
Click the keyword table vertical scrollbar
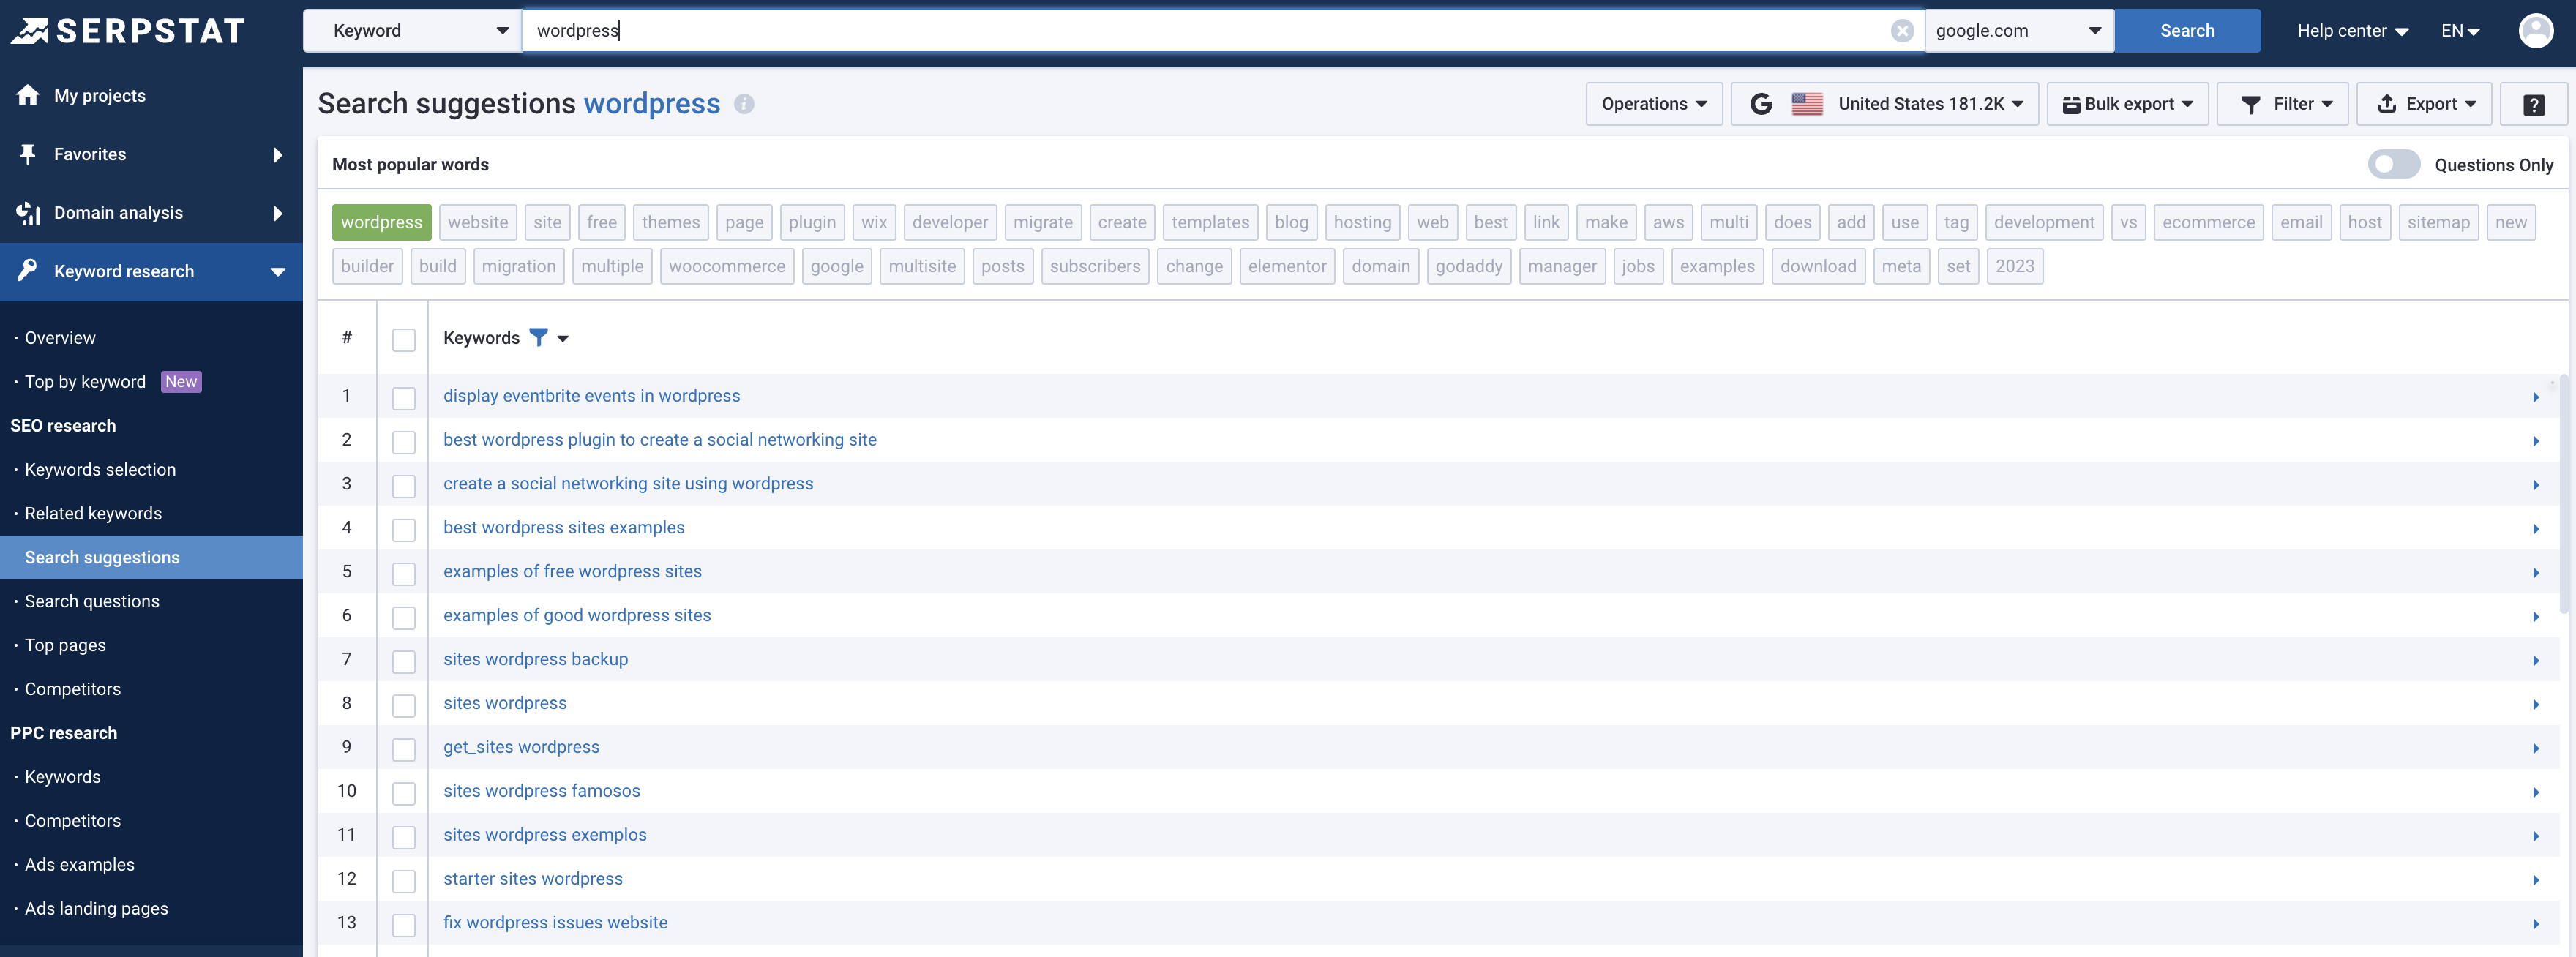[2565, 494]
